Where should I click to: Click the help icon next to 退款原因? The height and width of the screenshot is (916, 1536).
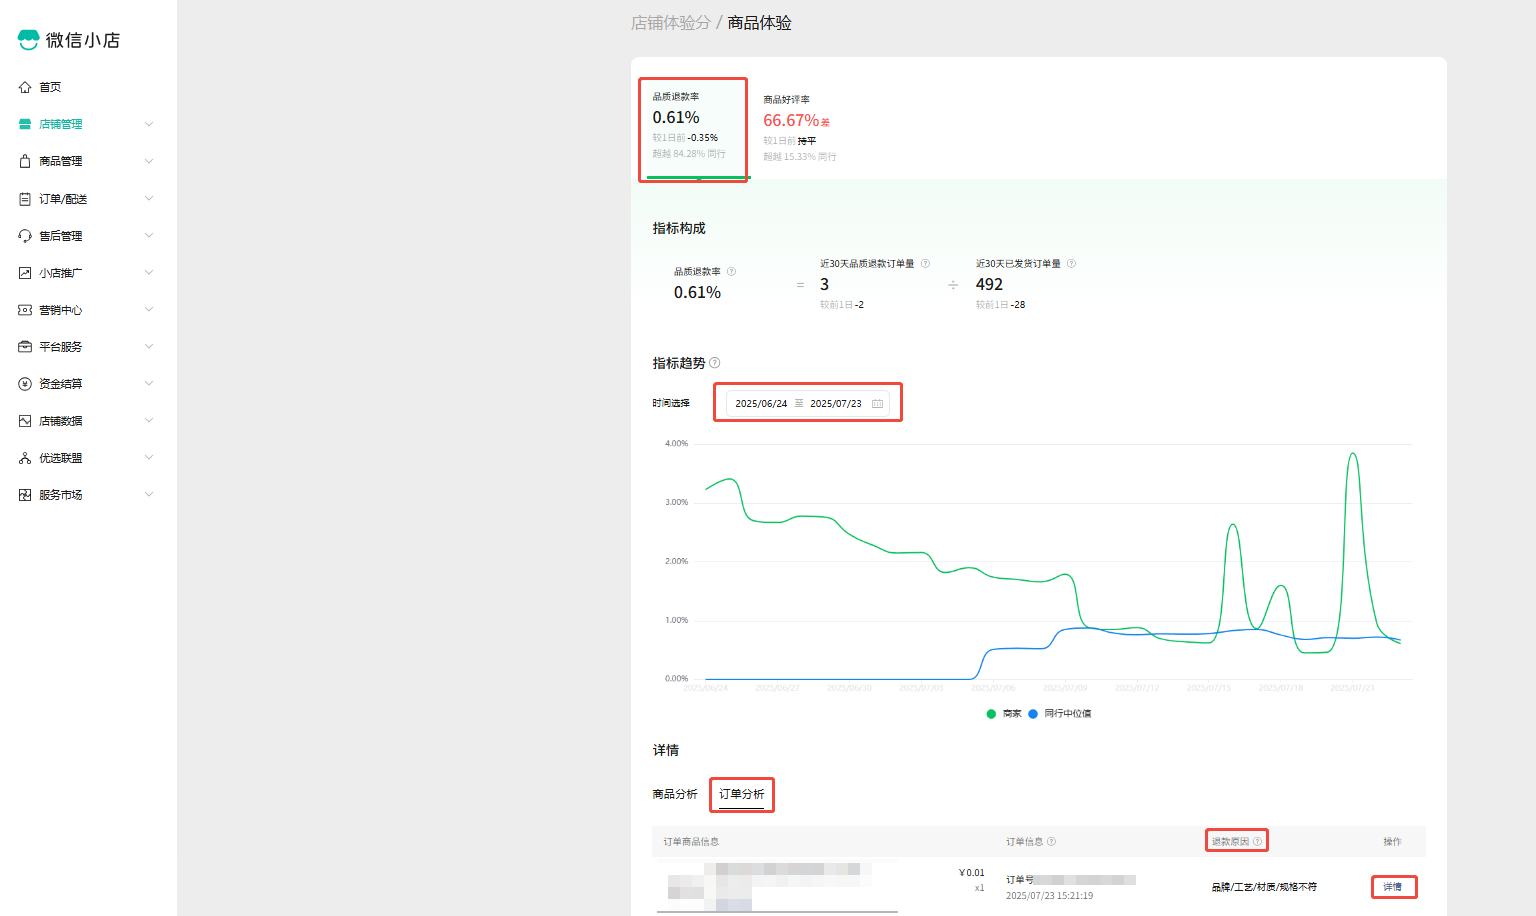coord(1257,842)
